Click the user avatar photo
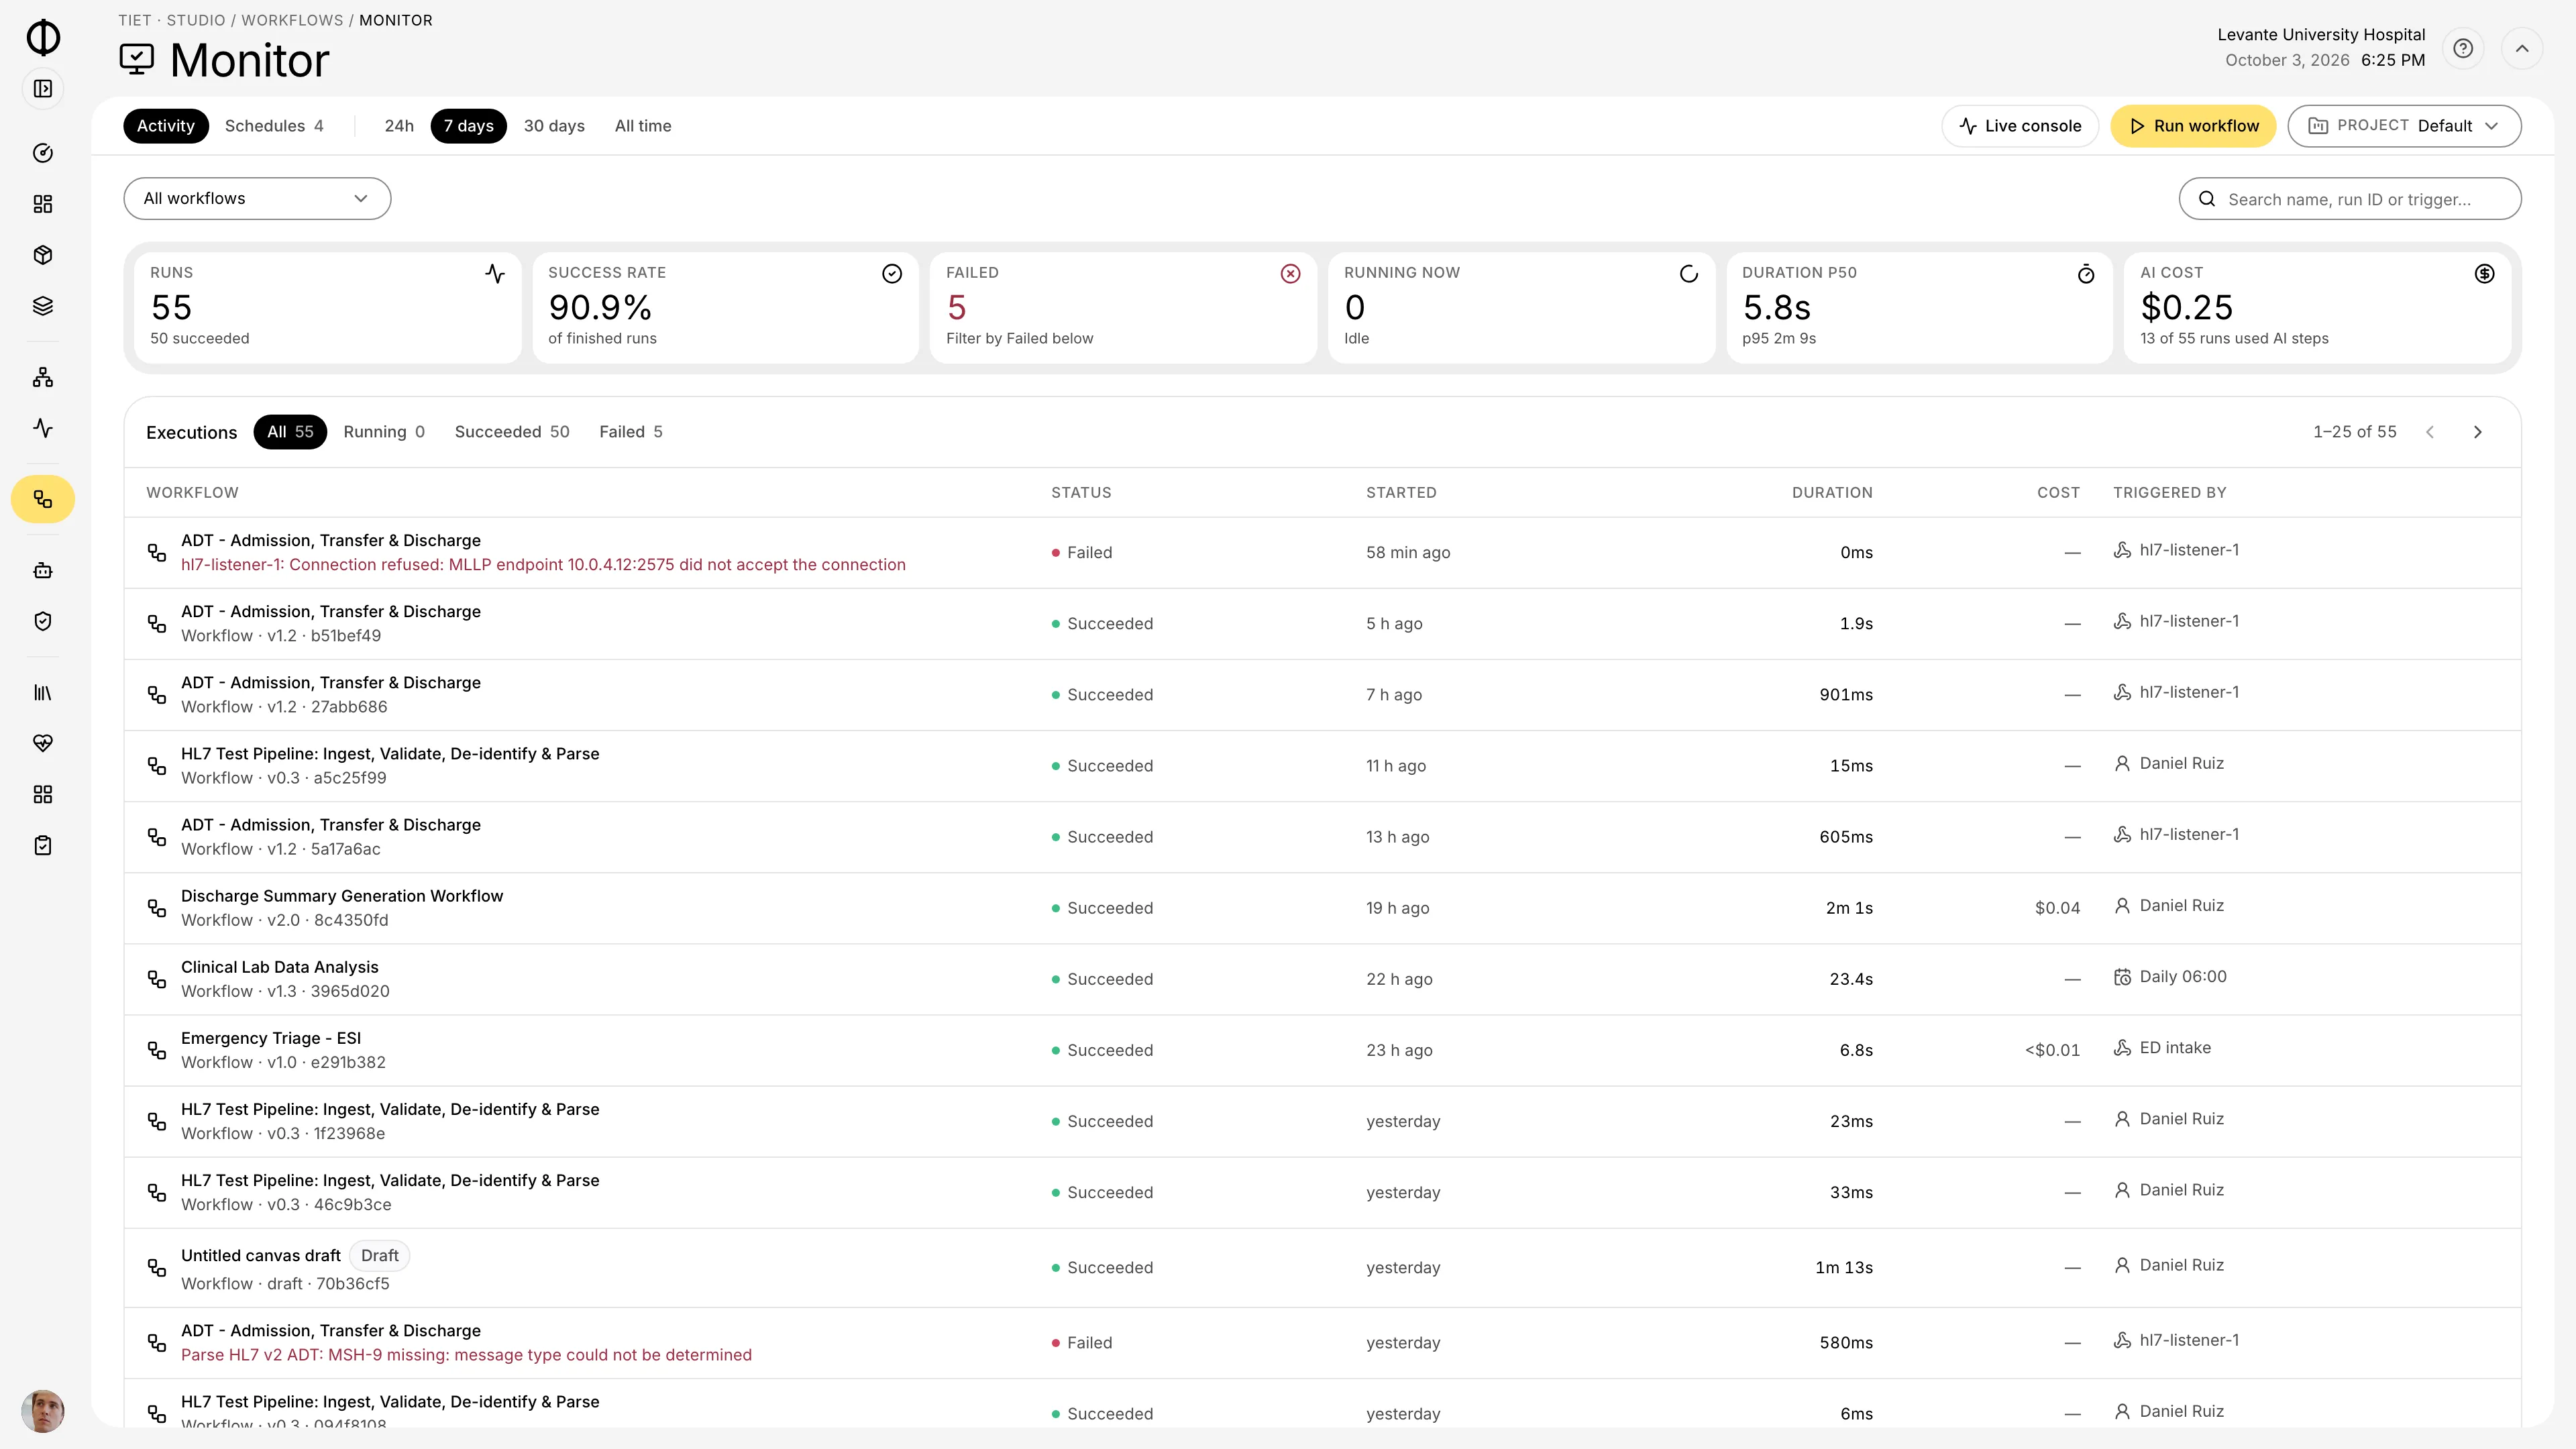Viewport: 2576px width, 1449px height. pyautogui.click(x=43, y=1411)
